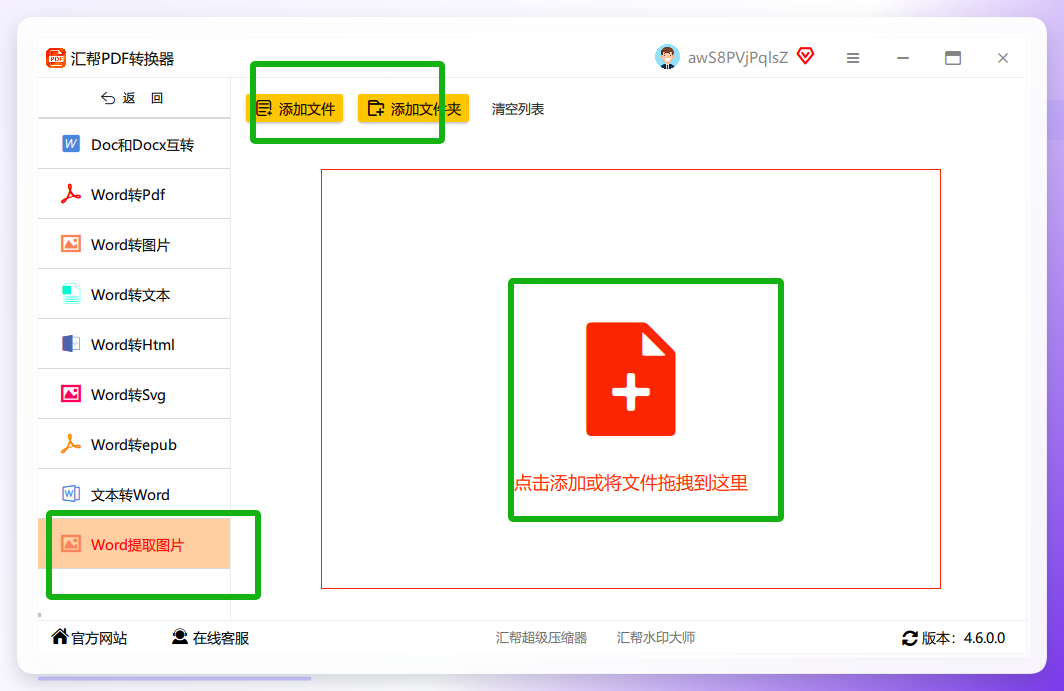The width and height of the screenshot is (1064, 691).
Task: Open the hamburger menu icon
Action: [x=853, y=58]
